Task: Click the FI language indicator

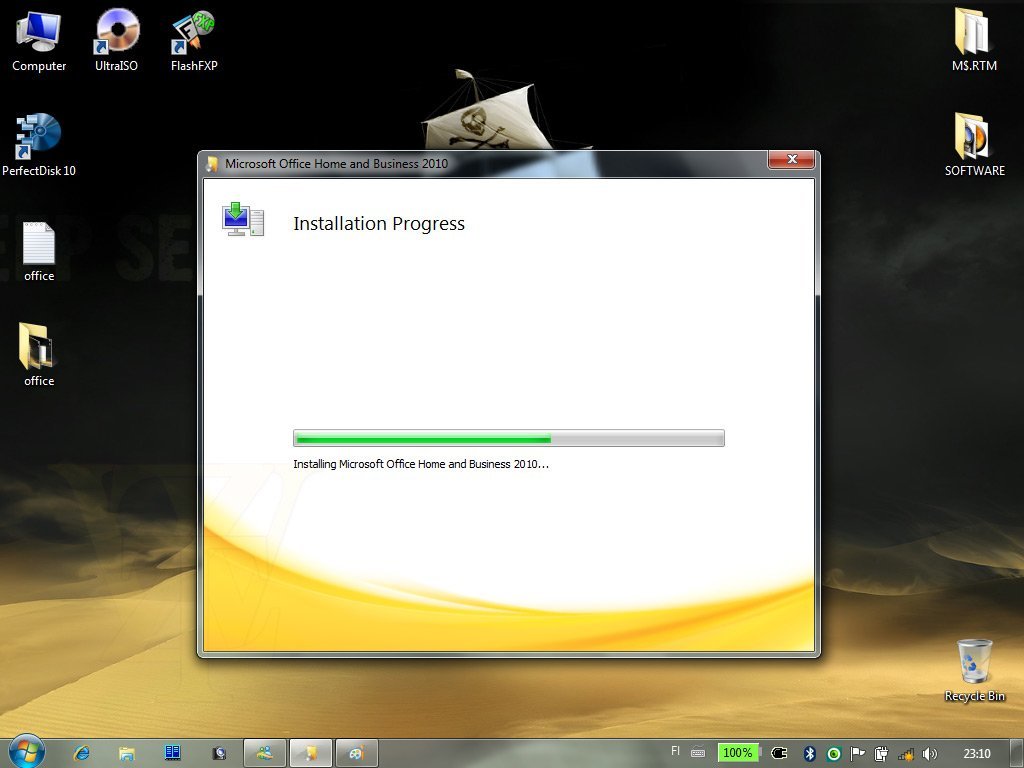Action: [x=675, y=751]
